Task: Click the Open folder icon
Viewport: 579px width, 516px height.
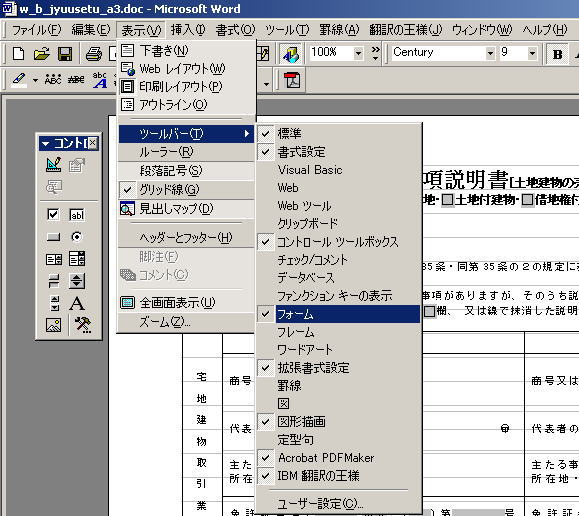Action: 41,54
